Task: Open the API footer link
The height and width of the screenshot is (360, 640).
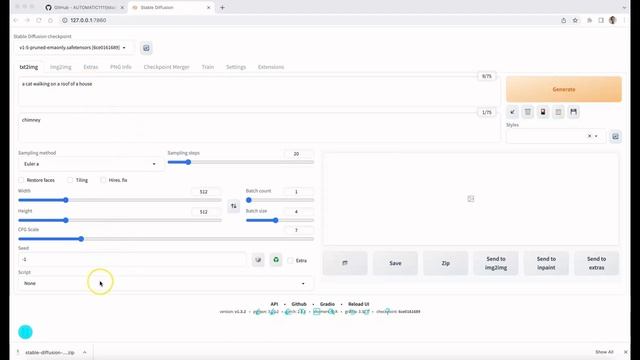Action: coord(274,304)
